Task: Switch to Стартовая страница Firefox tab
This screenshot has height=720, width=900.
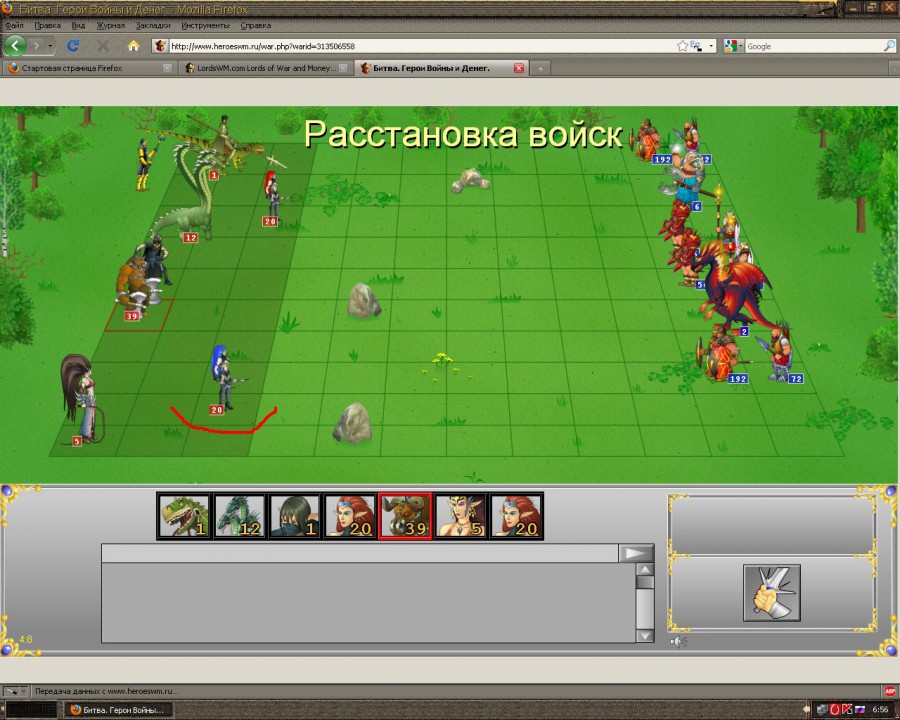Action: pyautogui.click(x=89, y=68)
